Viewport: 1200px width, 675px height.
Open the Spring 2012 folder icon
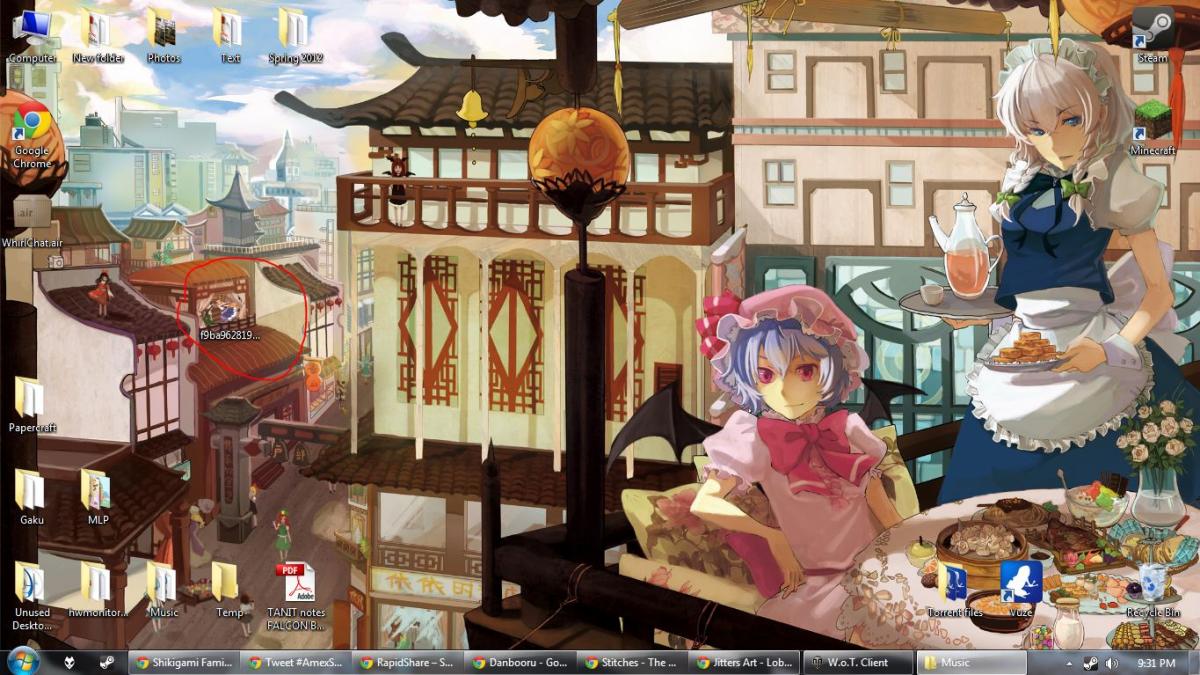295,35
